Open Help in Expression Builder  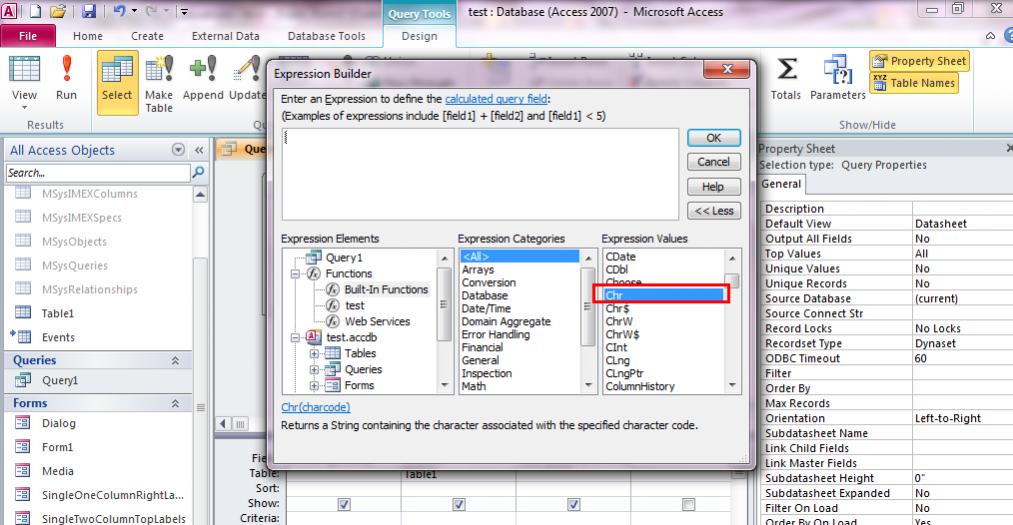tap(714, 187)
